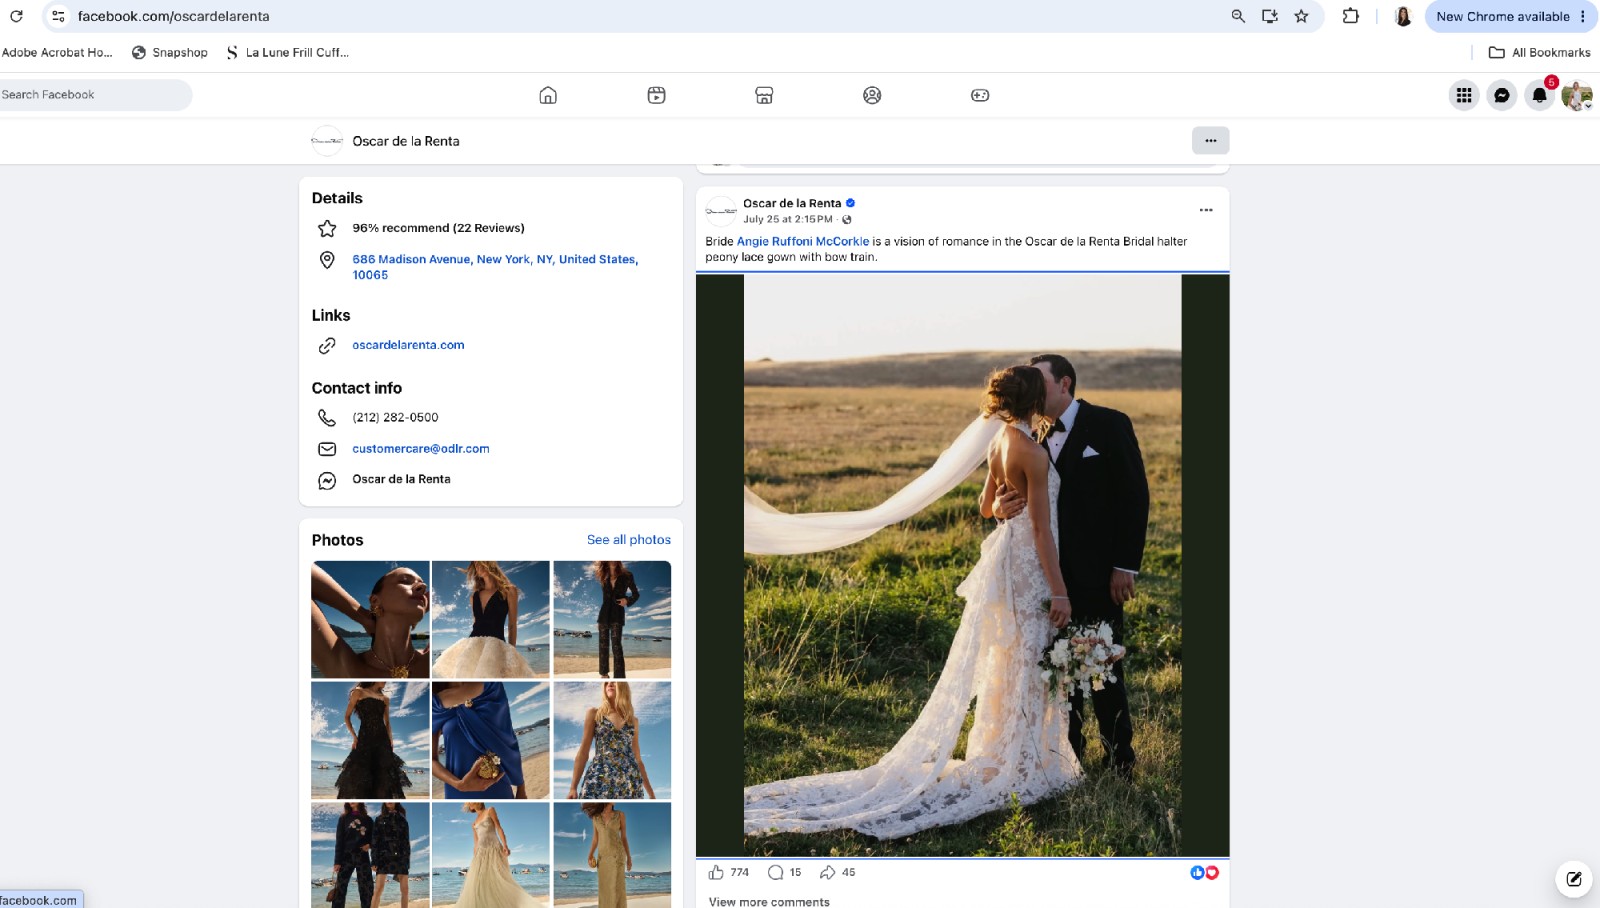Image resolution: width=1600 pixels, height=908 pixels.
Task: Reload the page with the refresh icon
Action: click(16, 16)
